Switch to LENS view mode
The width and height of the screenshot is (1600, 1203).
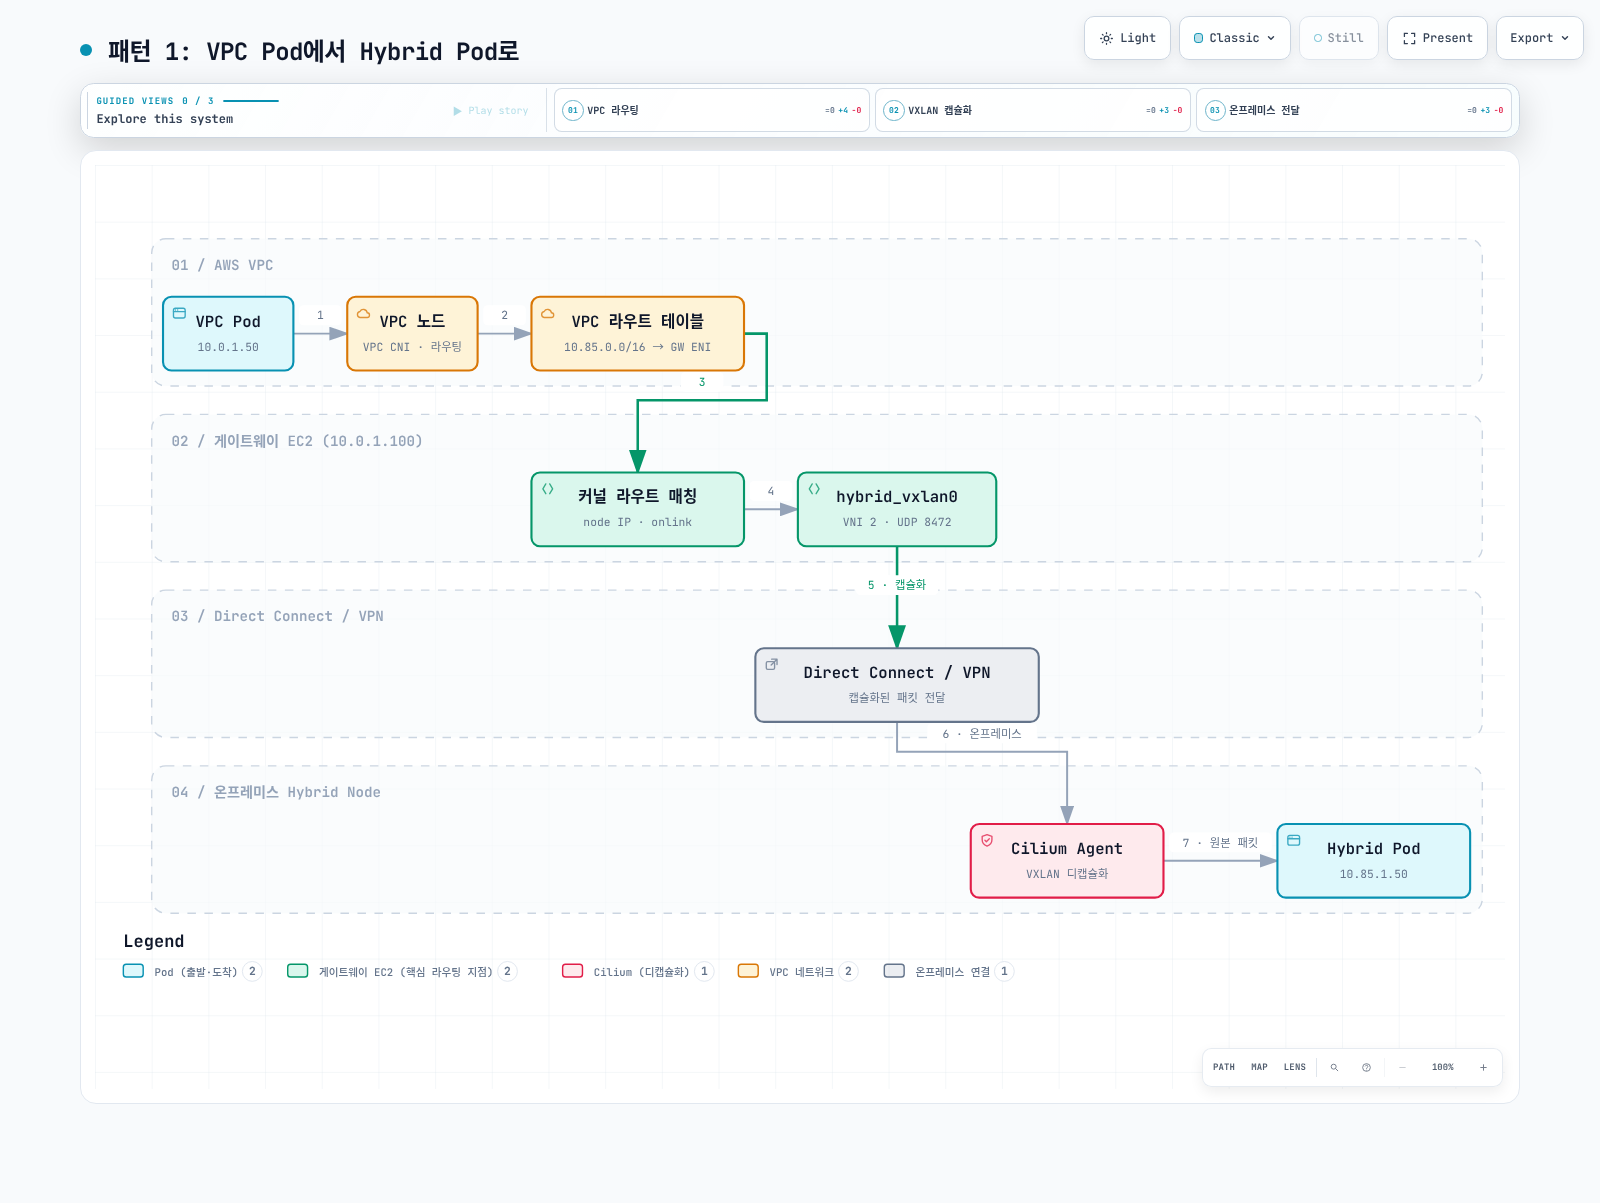click(1295, 1067)
